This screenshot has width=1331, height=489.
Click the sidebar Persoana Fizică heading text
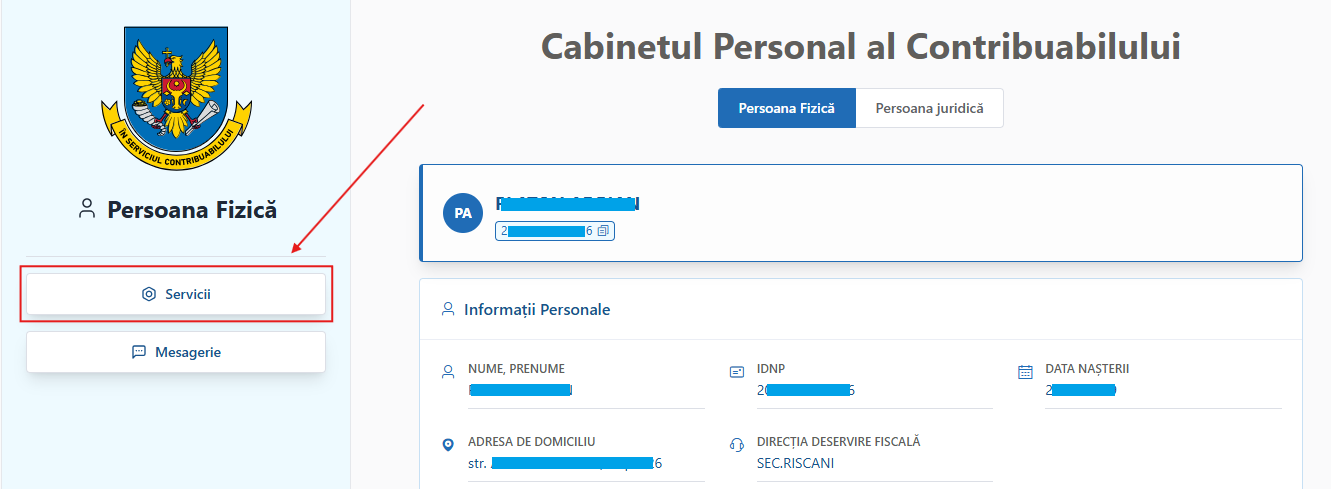click(192, 210)
